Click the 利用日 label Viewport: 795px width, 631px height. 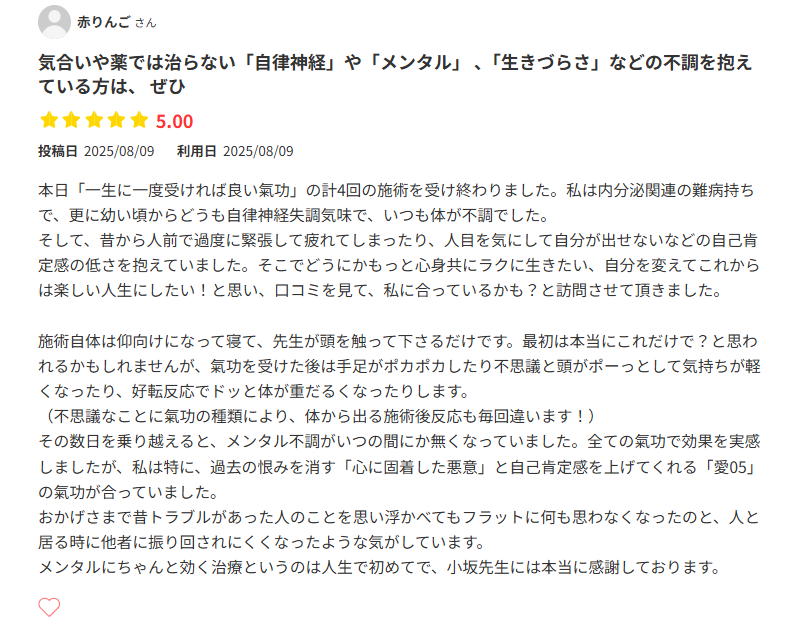(197, 151)
